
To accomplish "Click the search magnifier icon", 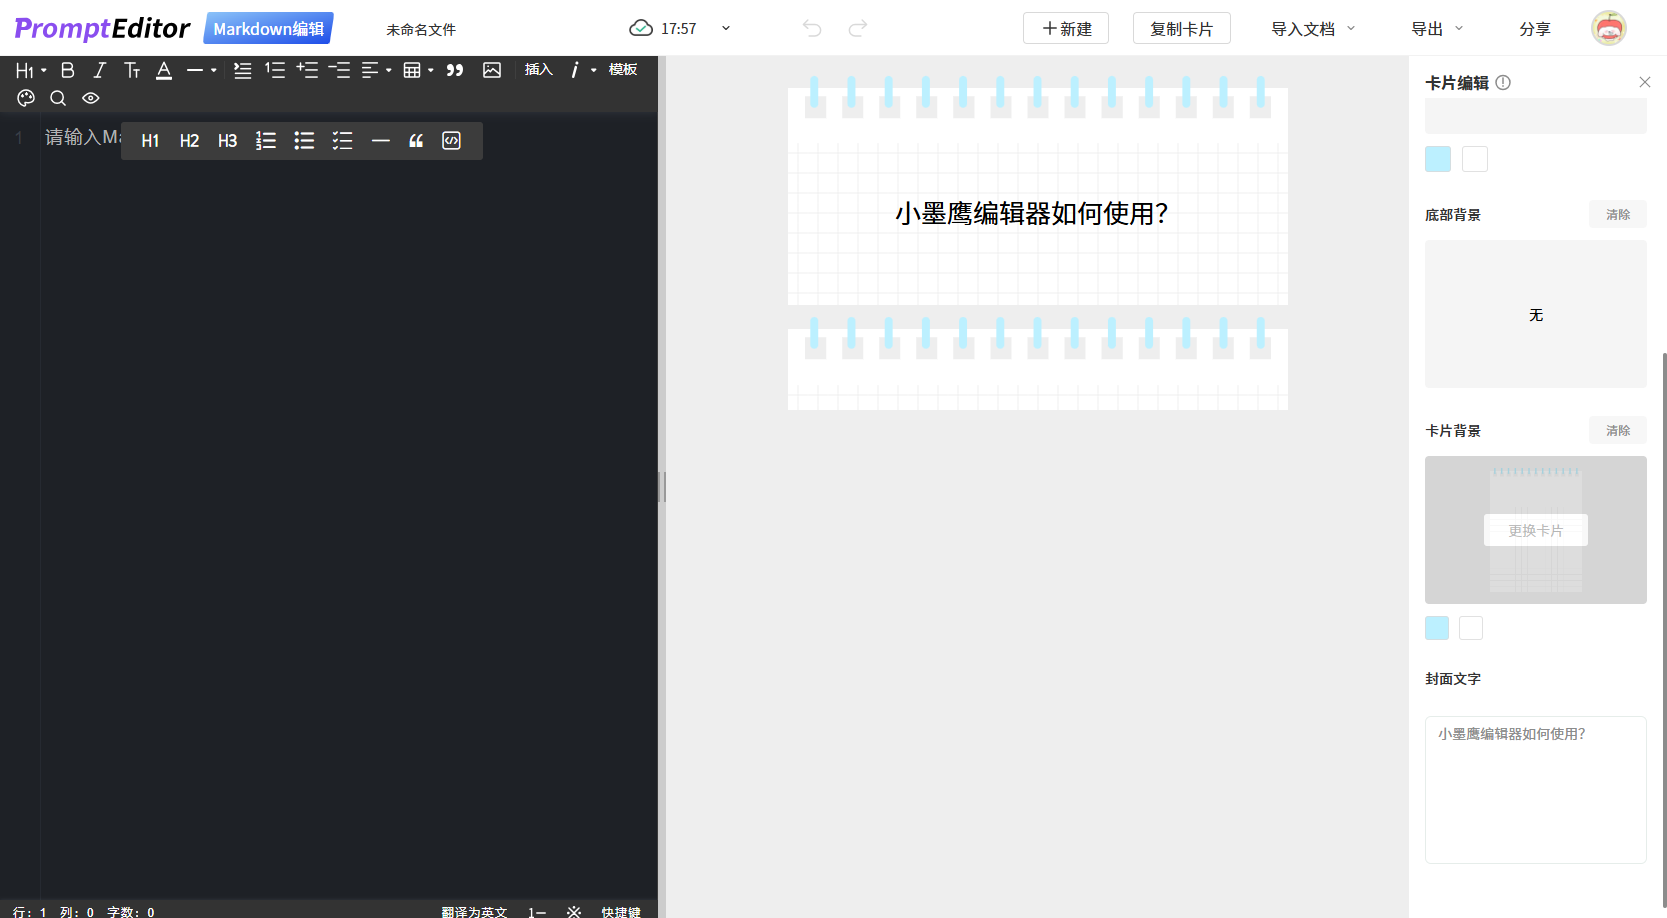I will (x=58, y=98).
